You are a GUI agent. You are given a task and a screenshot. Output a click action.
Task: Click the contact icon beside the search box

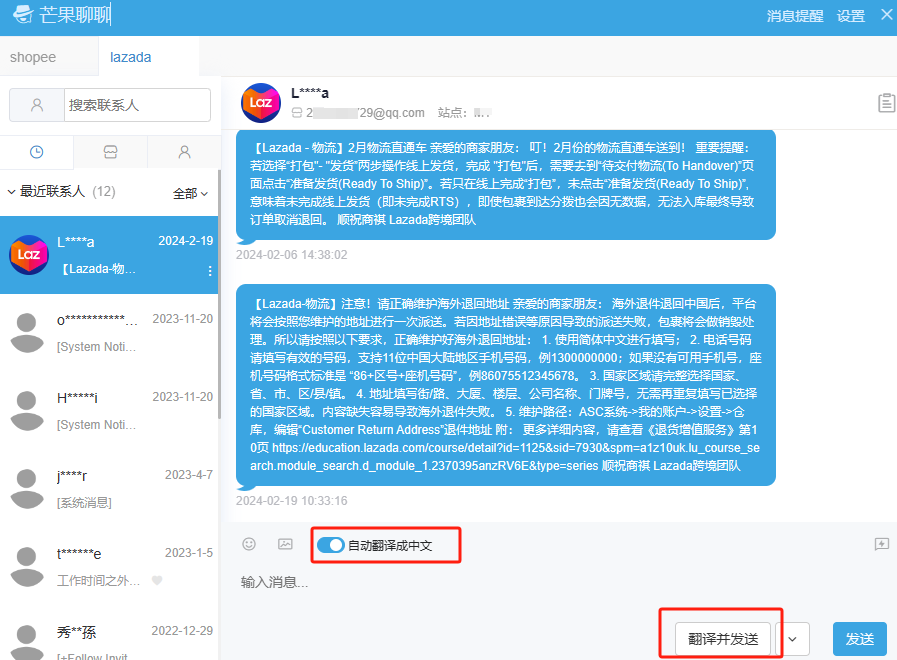(37, 105)
